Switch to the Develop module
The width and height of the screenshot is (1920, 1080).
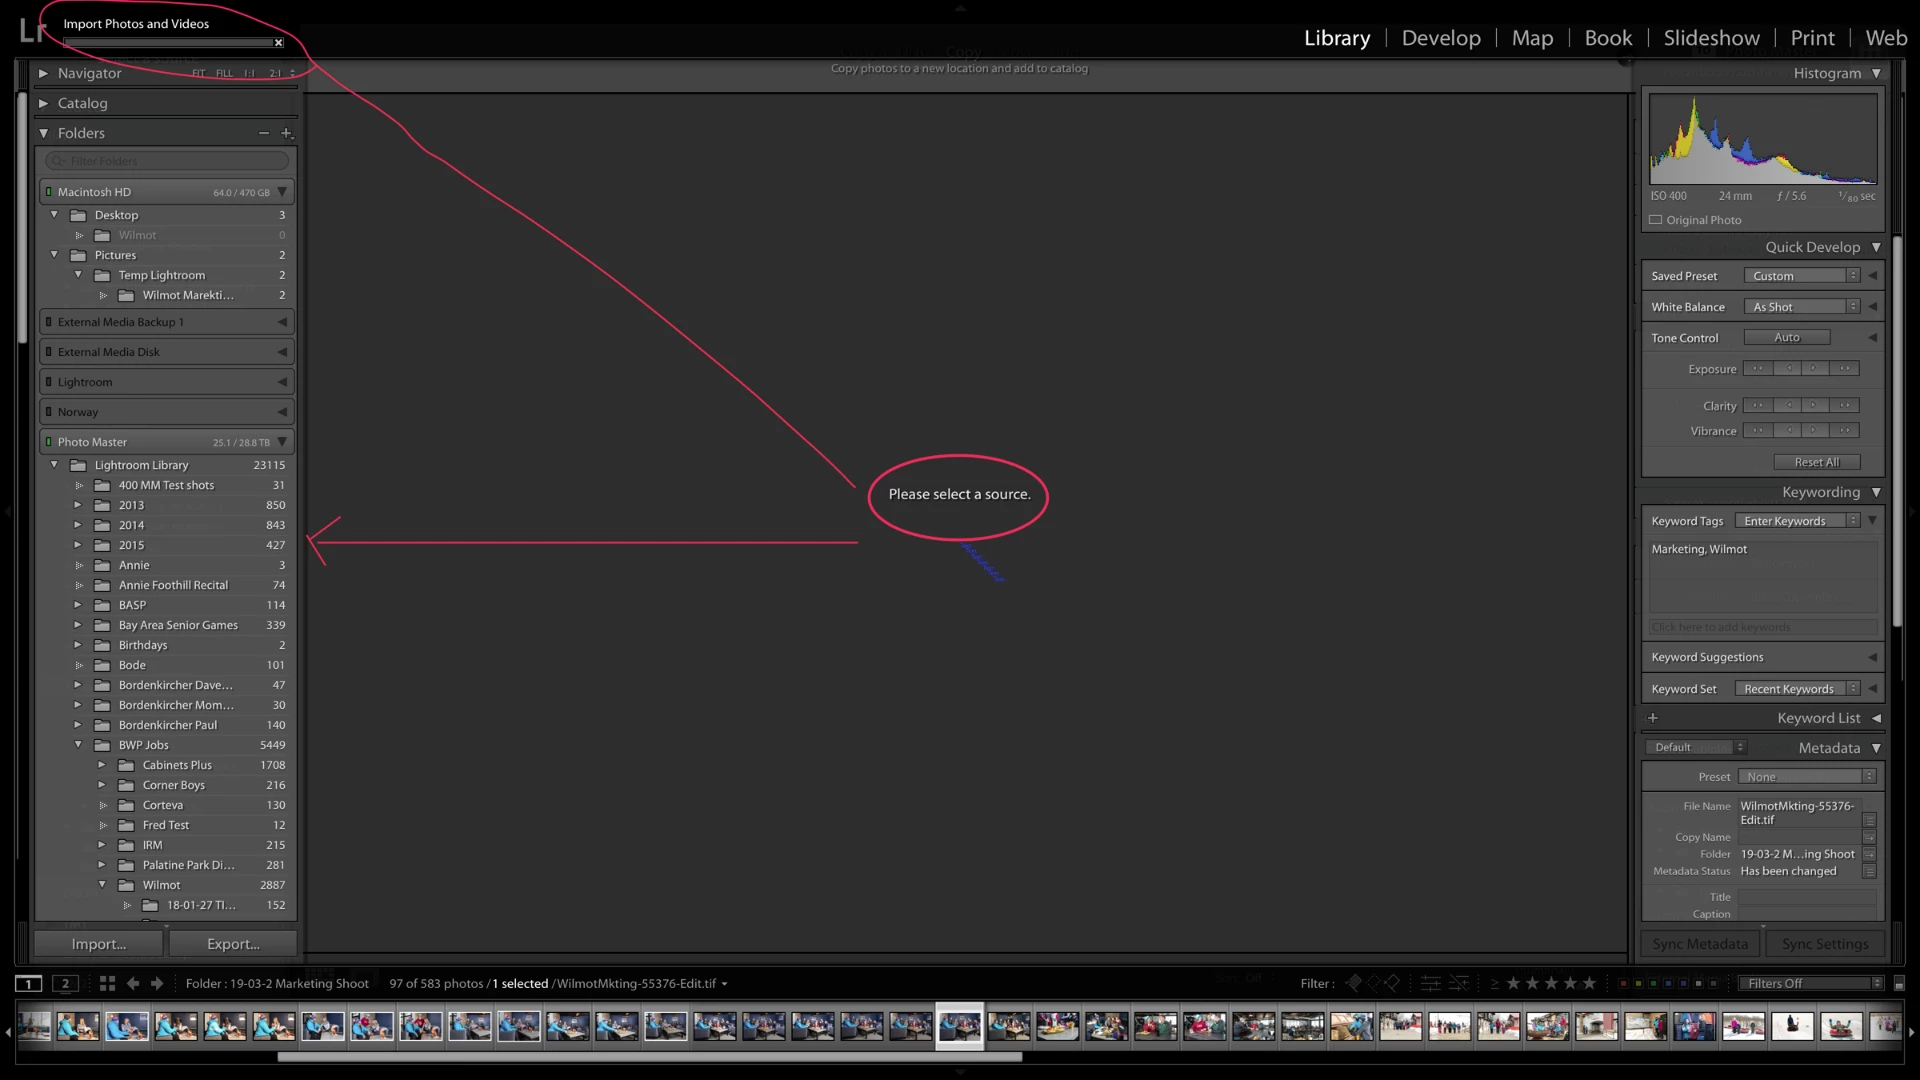click(1441, 38)
